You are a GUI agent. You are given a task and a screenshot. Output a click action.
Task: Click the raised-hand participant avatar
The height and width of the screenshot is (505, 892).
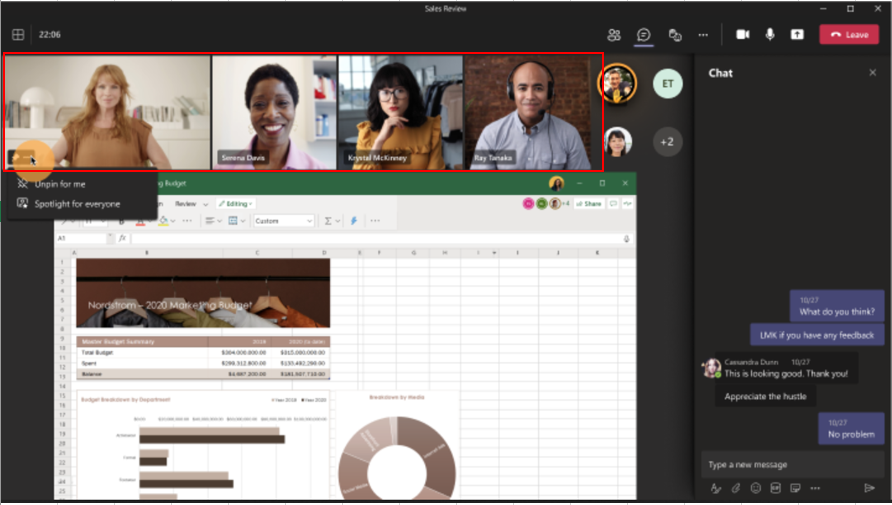pyautogui.click(x=617, y=84)
